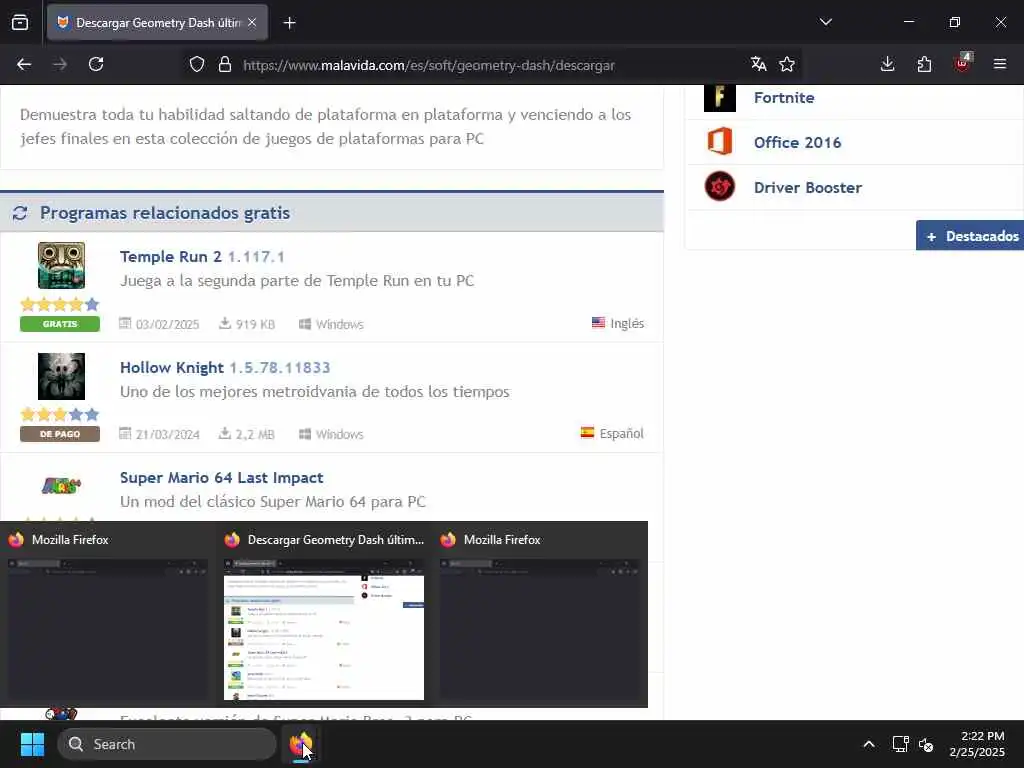Click the GRATIS badge under Temple Run

tap(60, 324)
